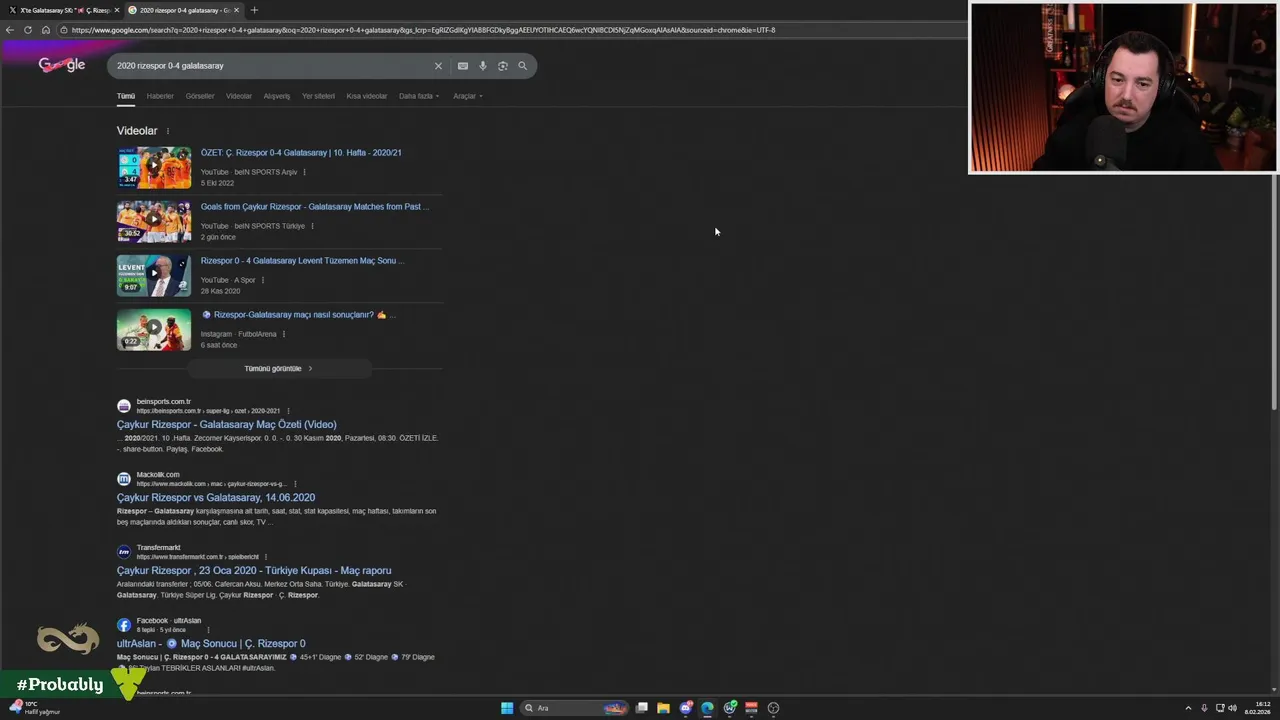
Task: Click the magnifier search button icon
Action: click(522, 66)
